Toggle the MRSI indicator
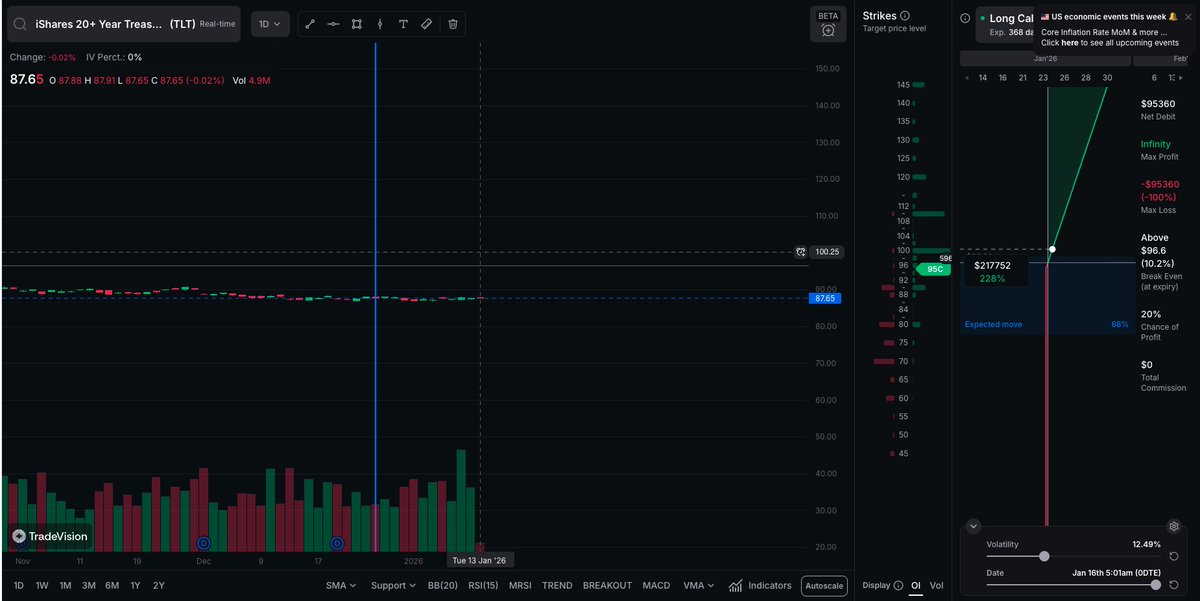Image resolution: width=1200 pixels, height=601 pixels. coord(520,586)
